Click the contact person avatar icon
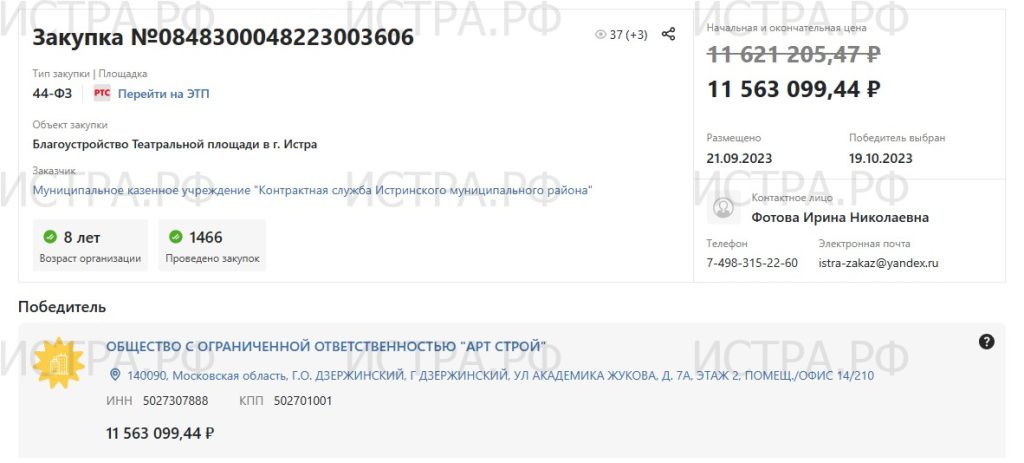The height and width of the screenshot is (463, 1024). click(x=723, y=208)
